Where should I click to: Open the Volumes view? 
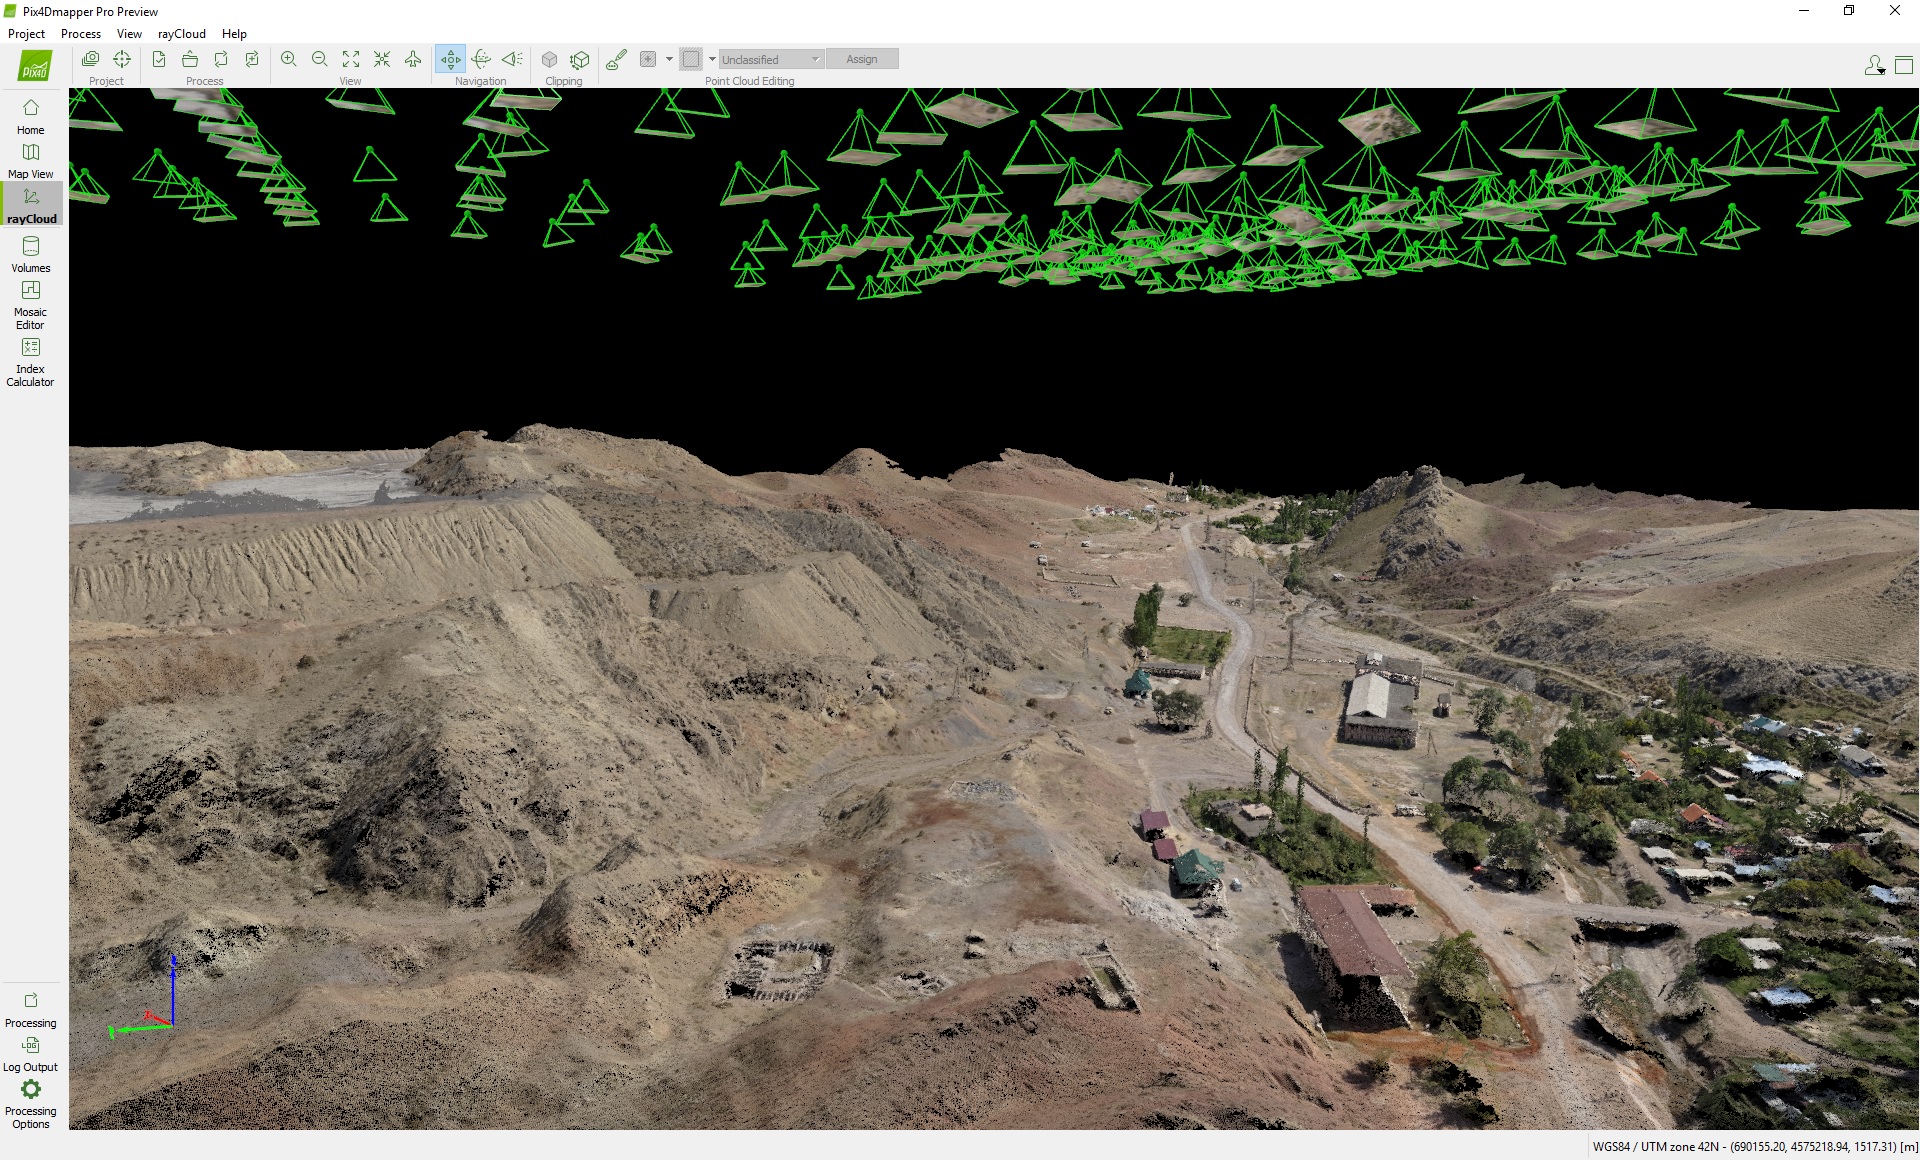(x=30, y=254)
